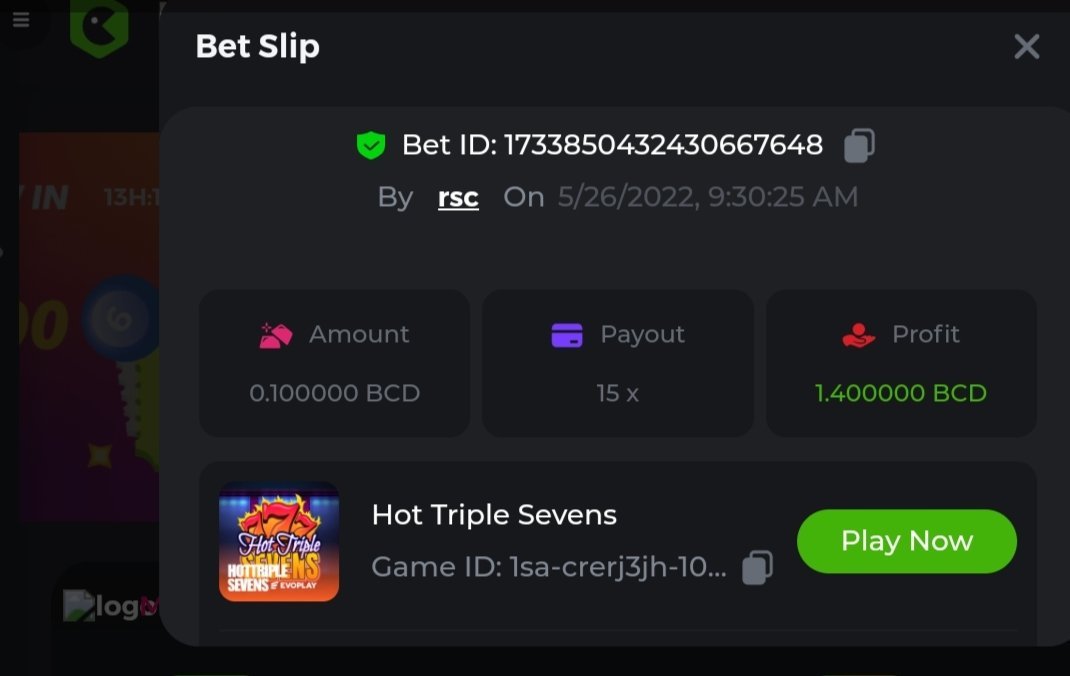Click the 0.100000 BCD amount value
This screenshot has width=1070, height=676.
(x=334, y=393)
